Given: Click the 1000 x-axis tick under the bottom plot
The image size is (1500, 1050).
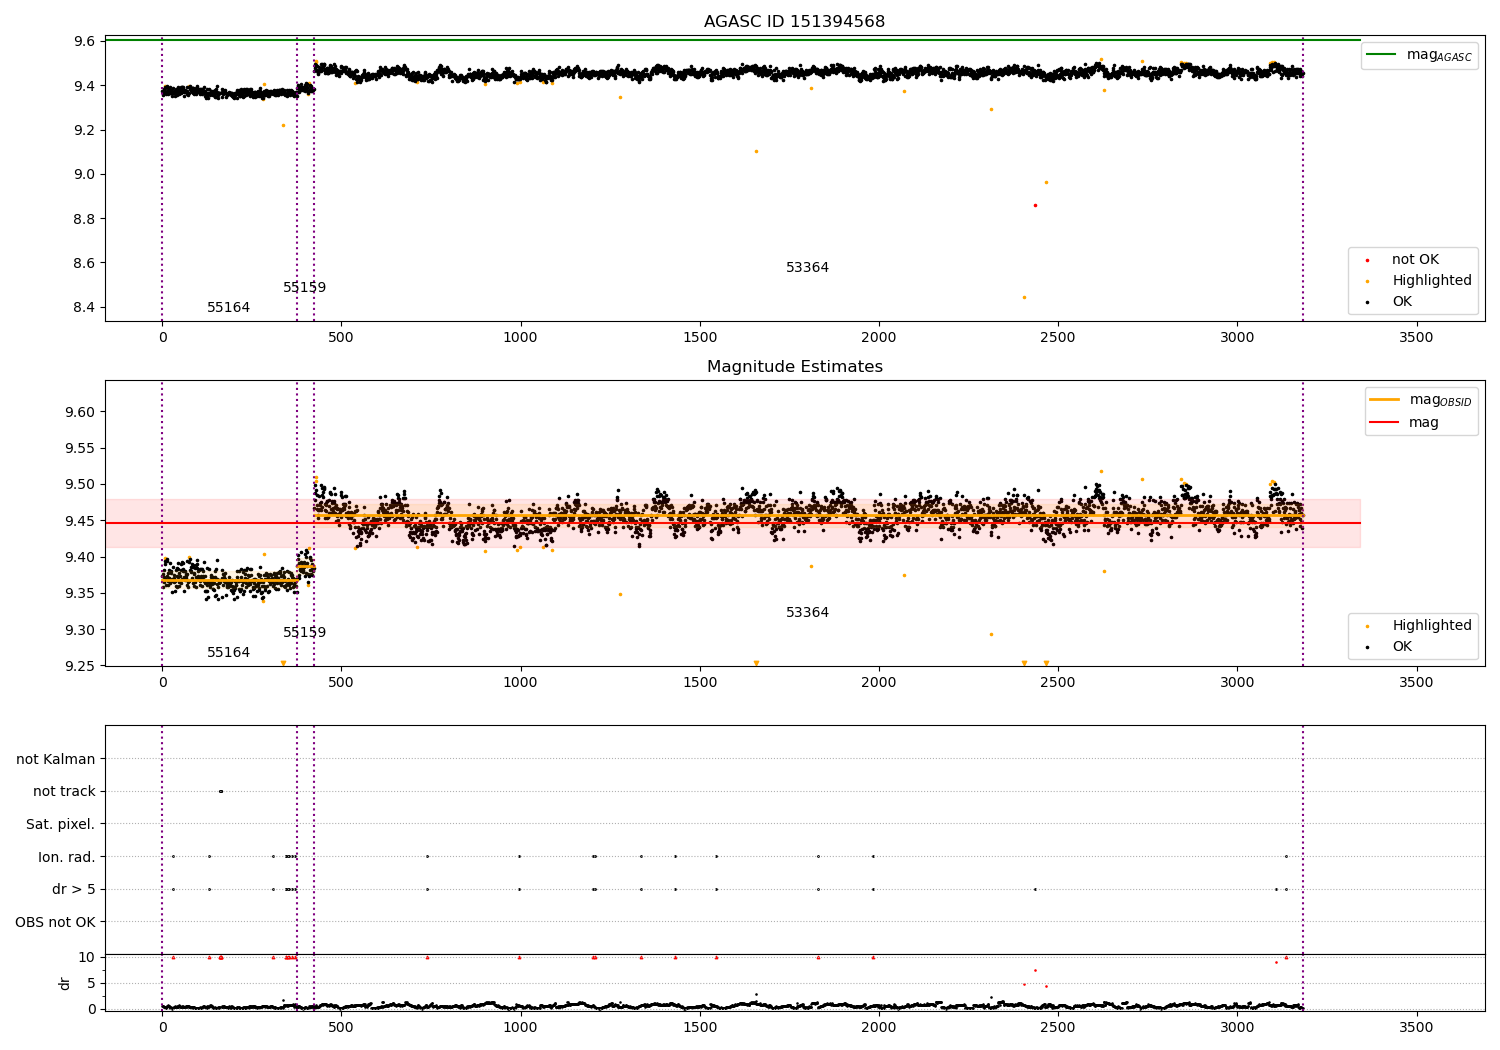Looking at the screenshot, I should coord(520,1028).
